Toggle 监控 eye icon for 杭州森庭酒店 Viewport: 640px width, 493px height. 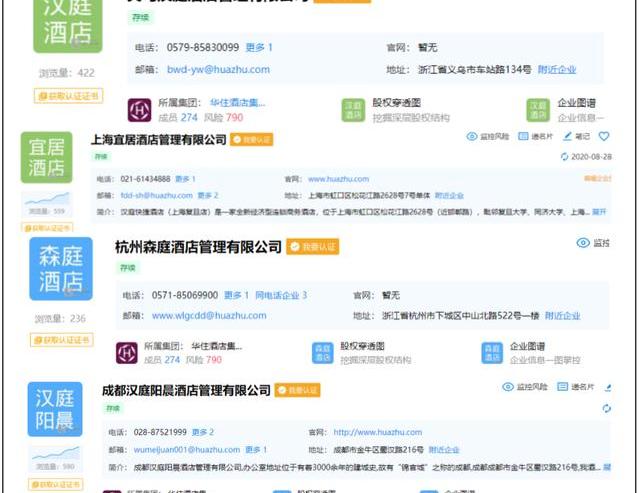tap(583, 243)
